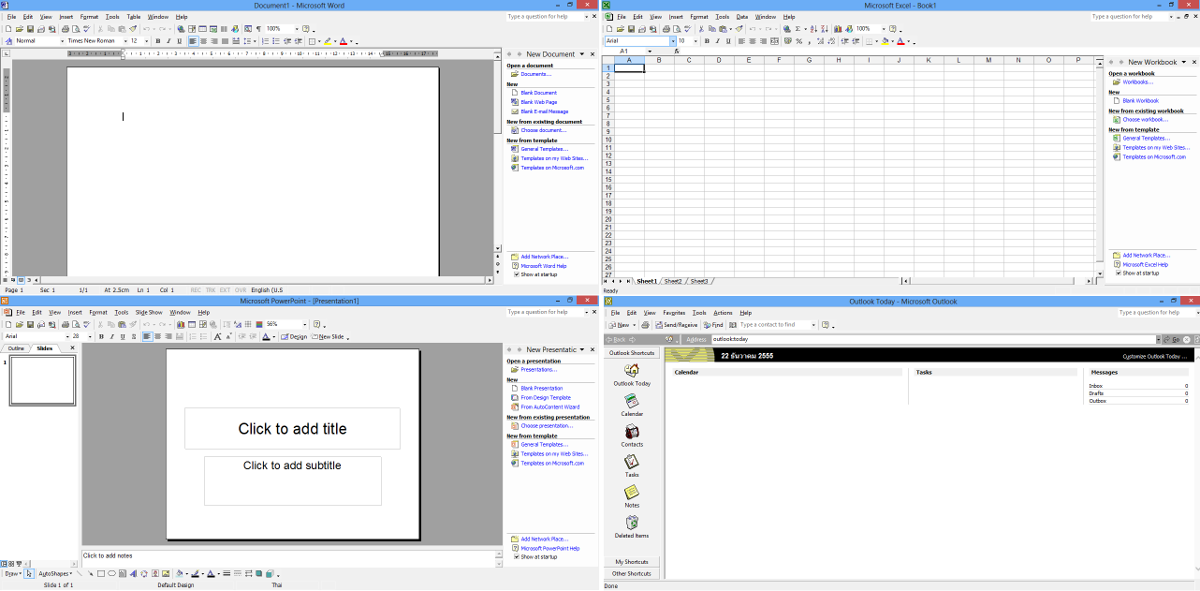Screen dimensions: 1200x591
Task: Click the Insert Table icon in Word
Action: tap(201, 29)
